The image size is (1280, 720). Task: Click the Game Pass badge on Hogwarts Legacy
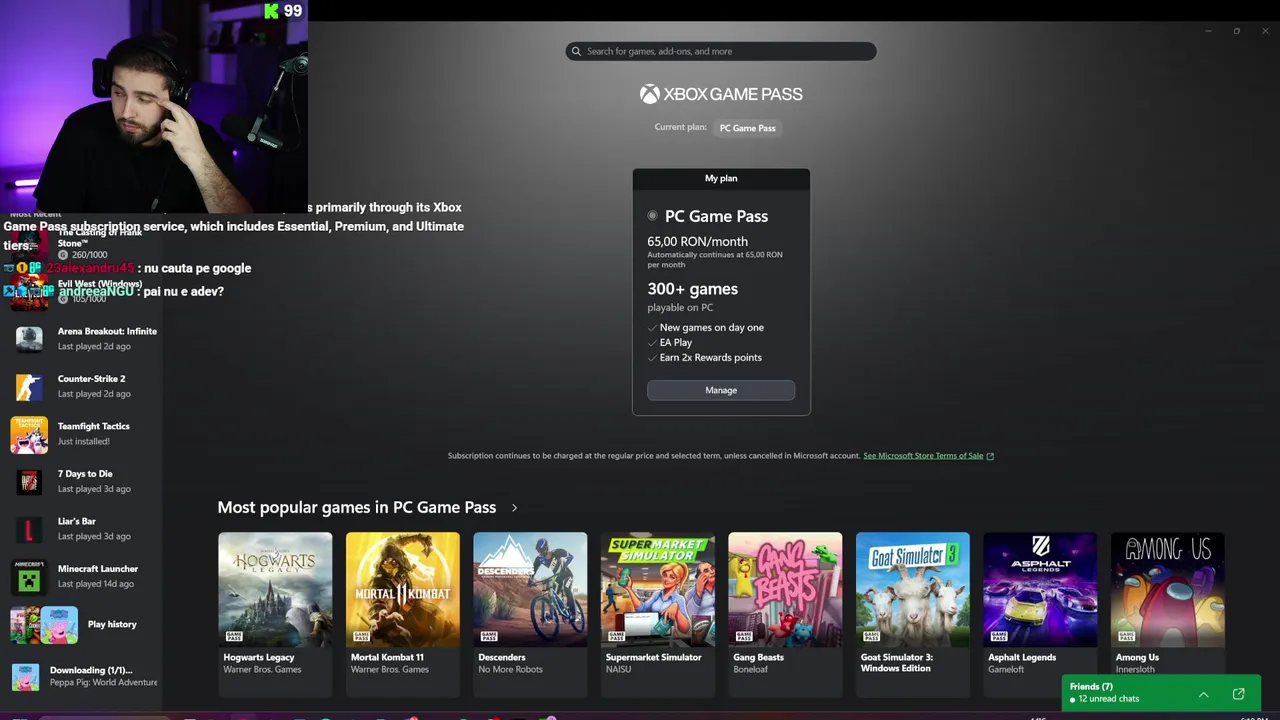click(233, 636)
